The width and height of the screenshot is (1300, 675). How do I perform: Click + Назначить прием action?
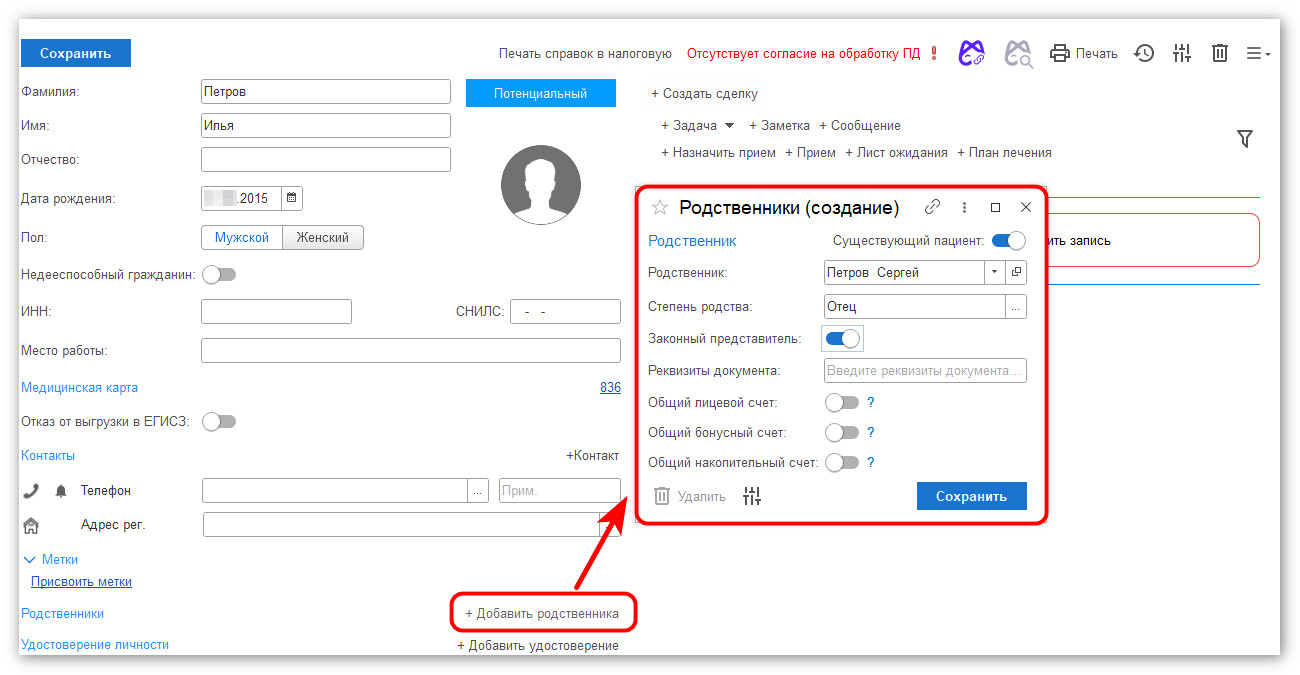point(718,153)
